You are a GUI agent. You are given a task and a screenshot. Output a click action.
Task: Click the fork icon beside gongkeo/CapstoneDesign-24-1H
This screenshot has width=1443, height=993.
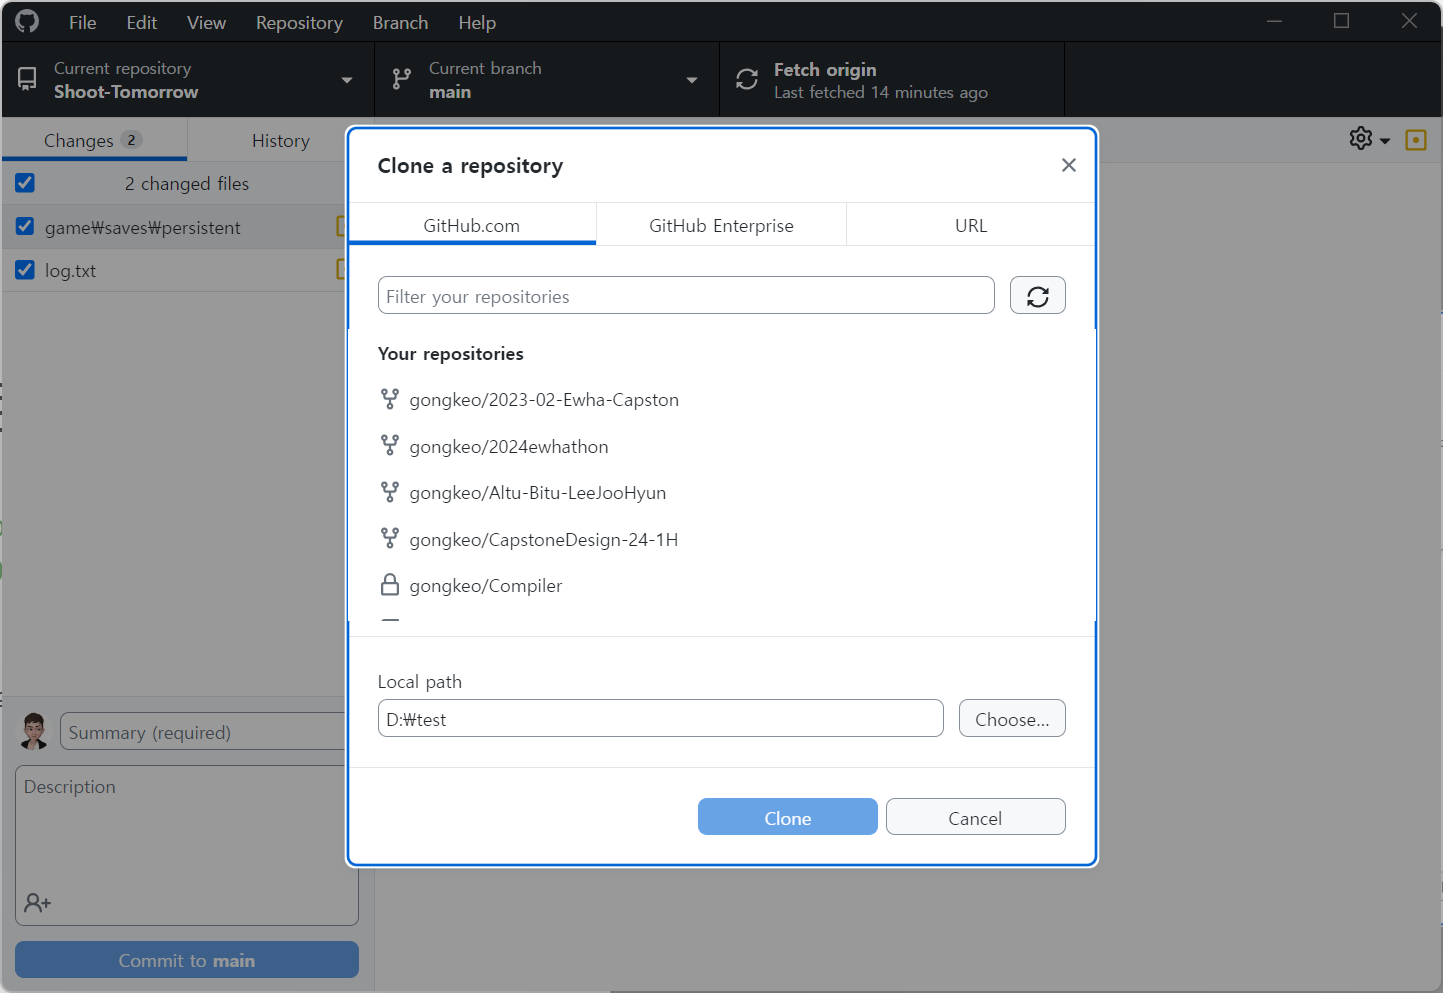tap(390, 538)
